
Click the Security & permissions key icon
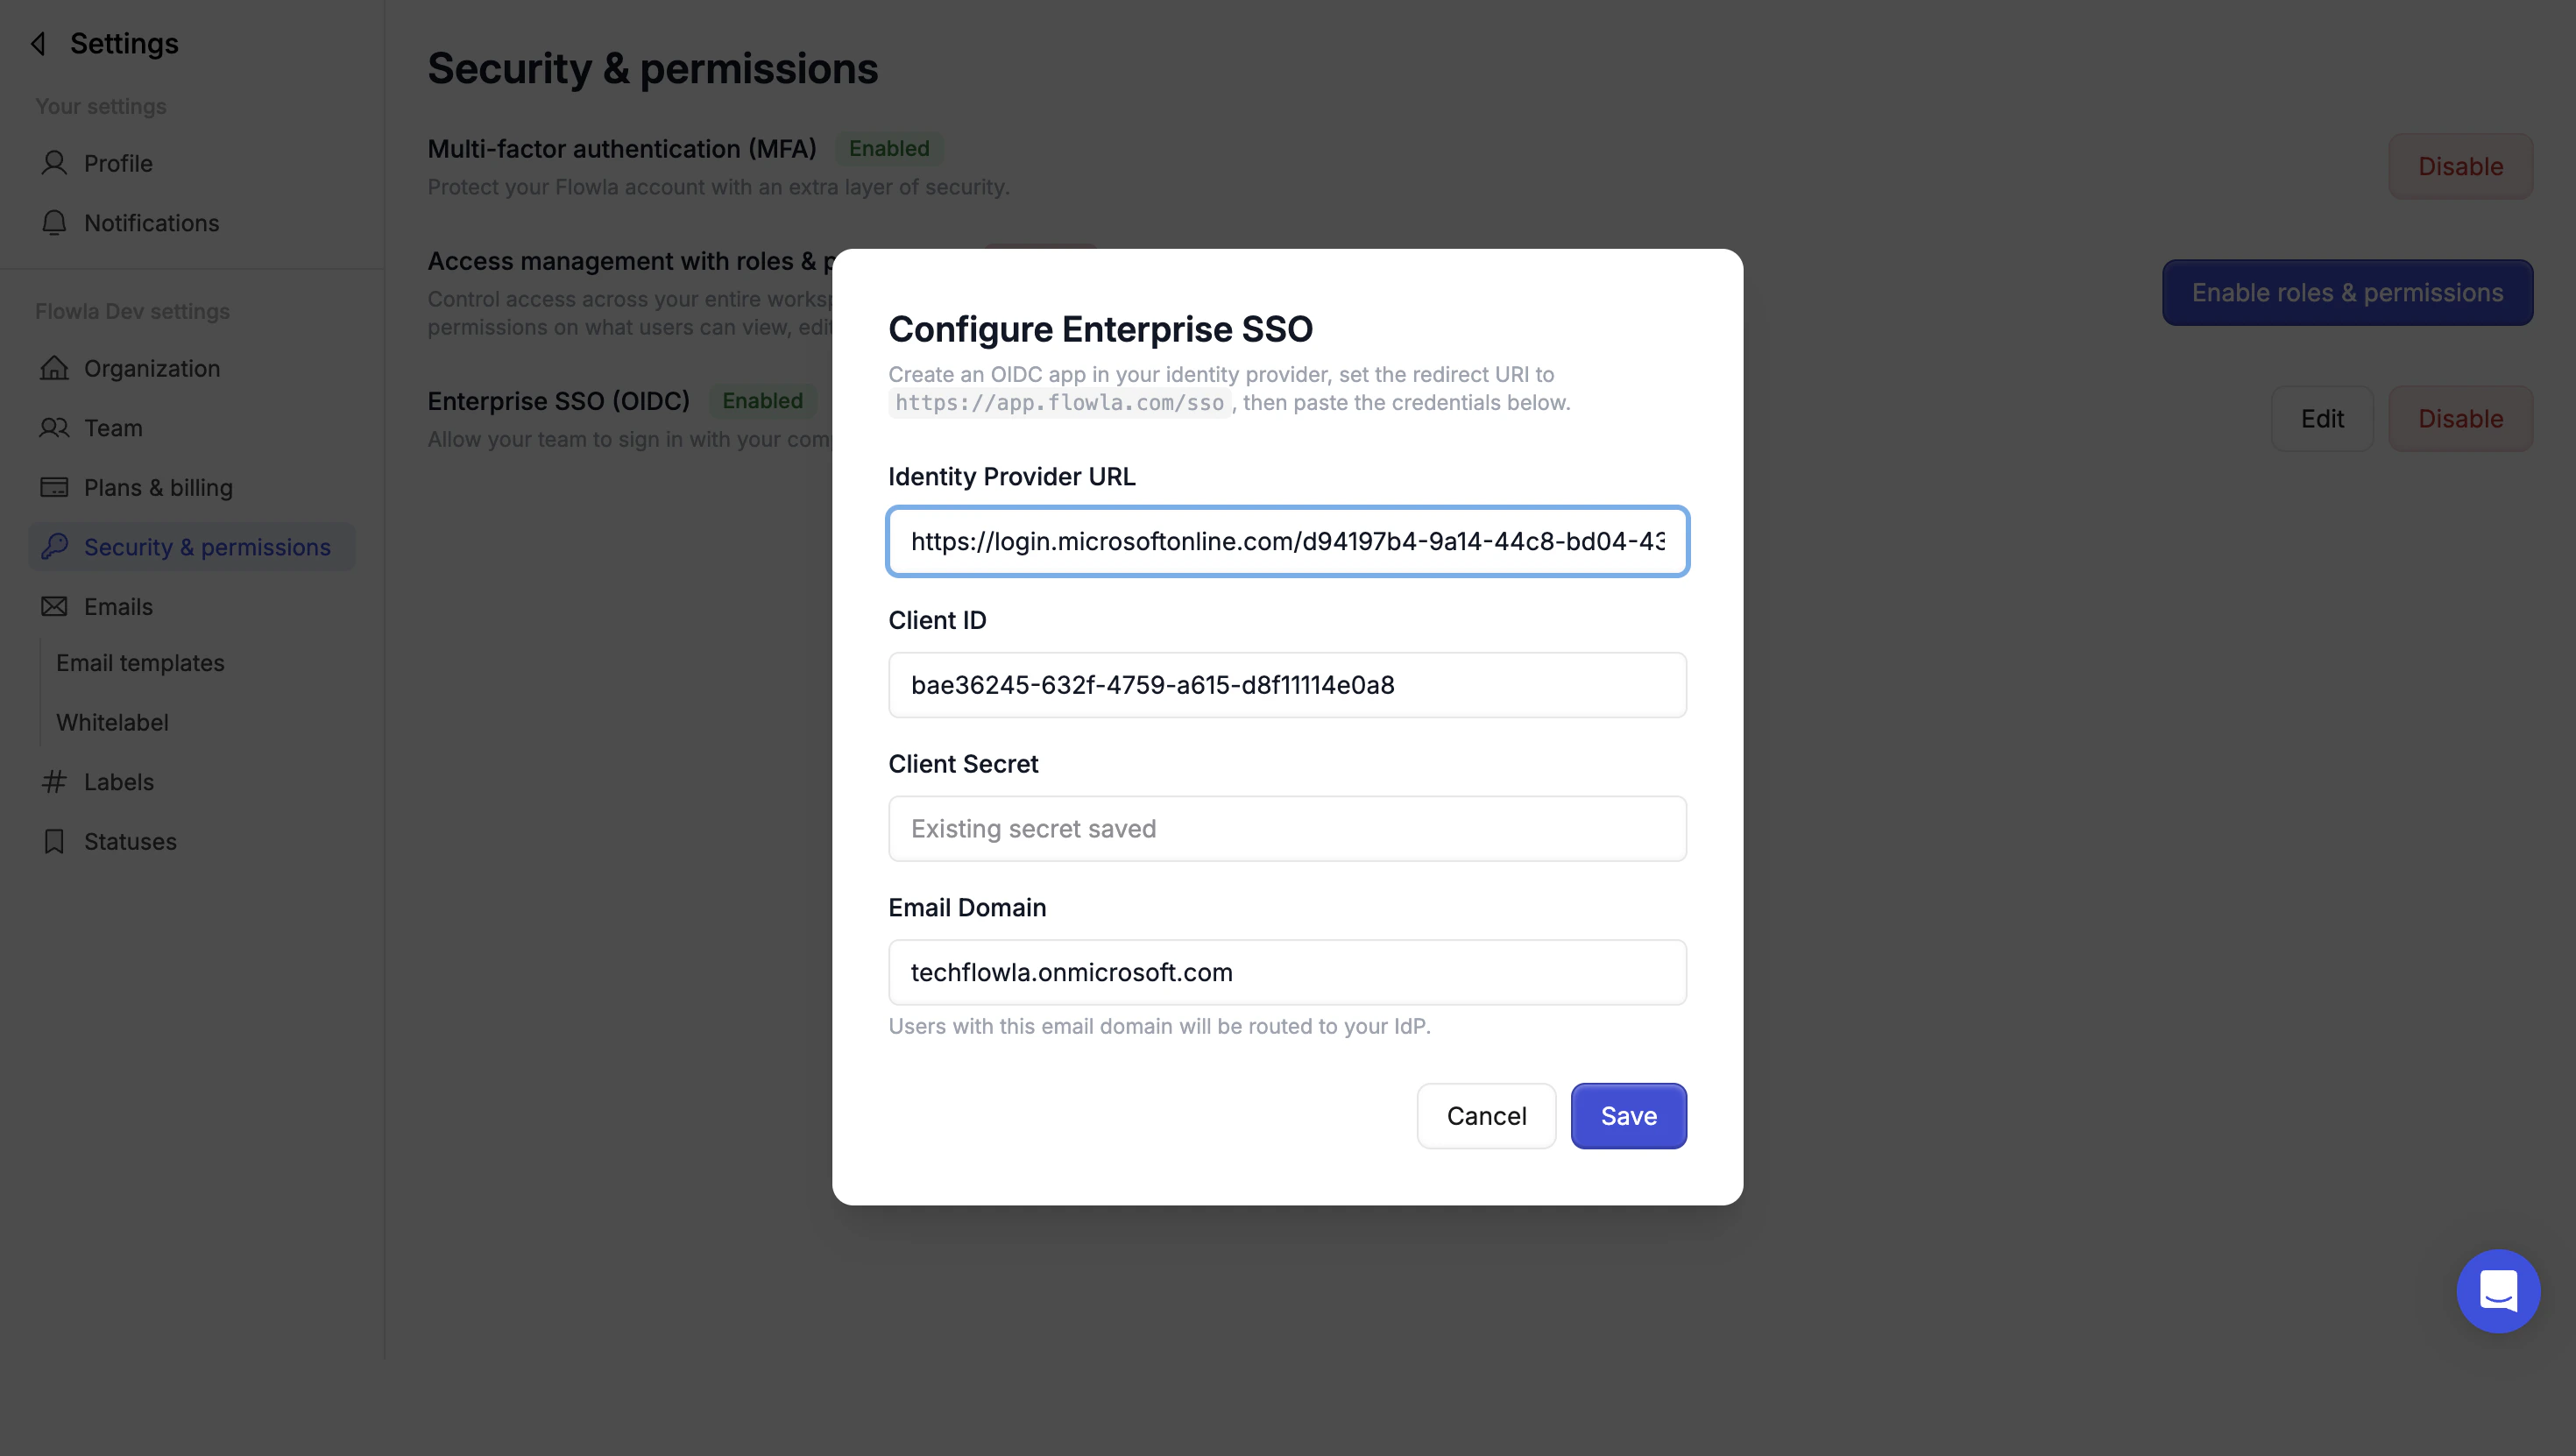coord(54,546)
